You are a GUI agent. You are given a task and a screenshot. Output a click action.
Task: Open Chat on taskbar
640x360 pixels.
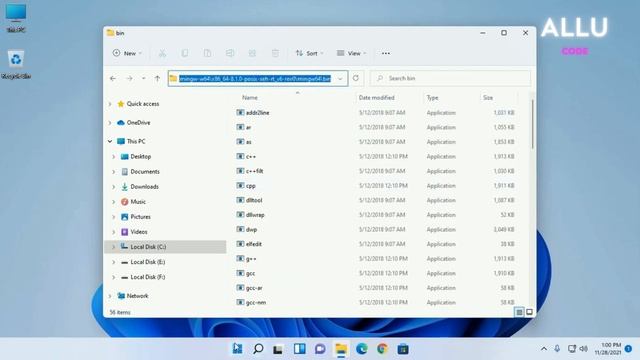tap(320, 349)
